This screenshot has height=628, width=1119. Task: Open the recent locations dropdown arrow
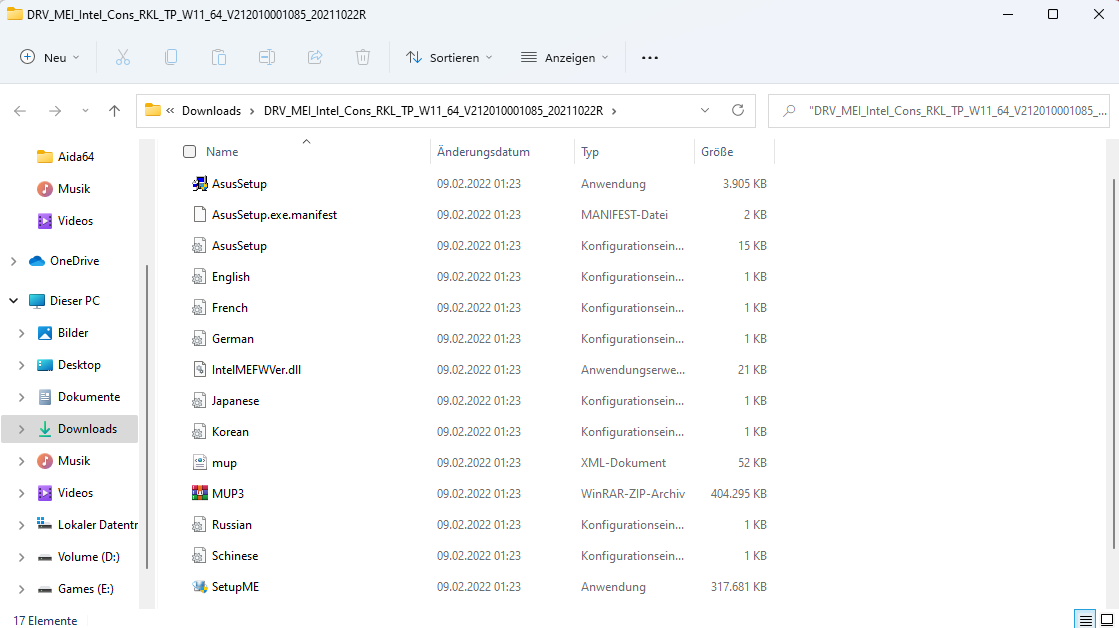(x=85, y=111)
